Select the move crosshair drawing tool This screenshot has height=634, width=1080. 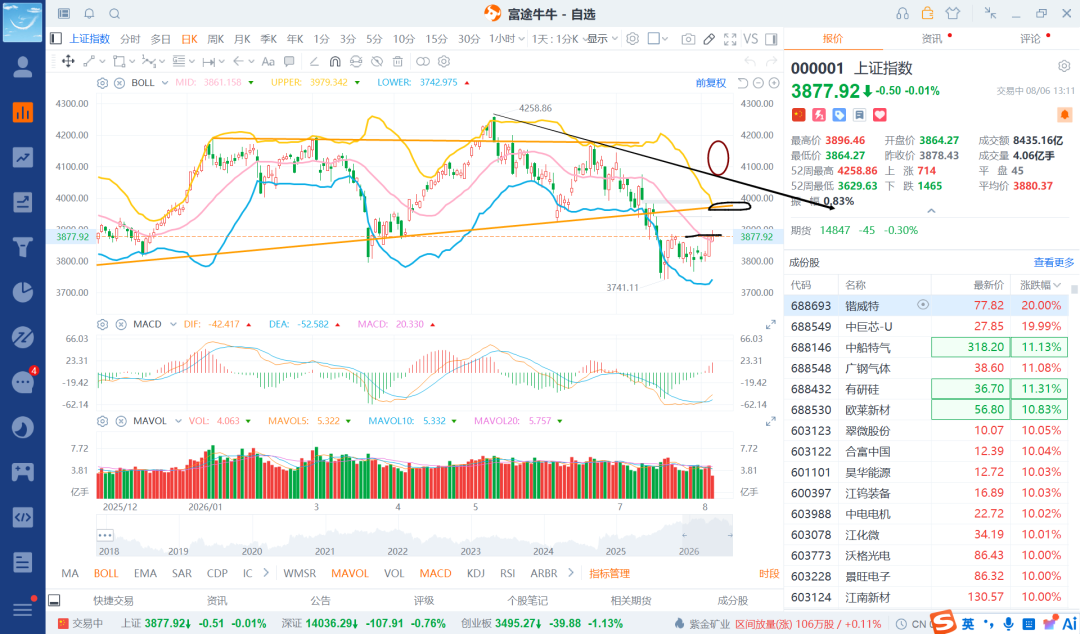(68, 61)
